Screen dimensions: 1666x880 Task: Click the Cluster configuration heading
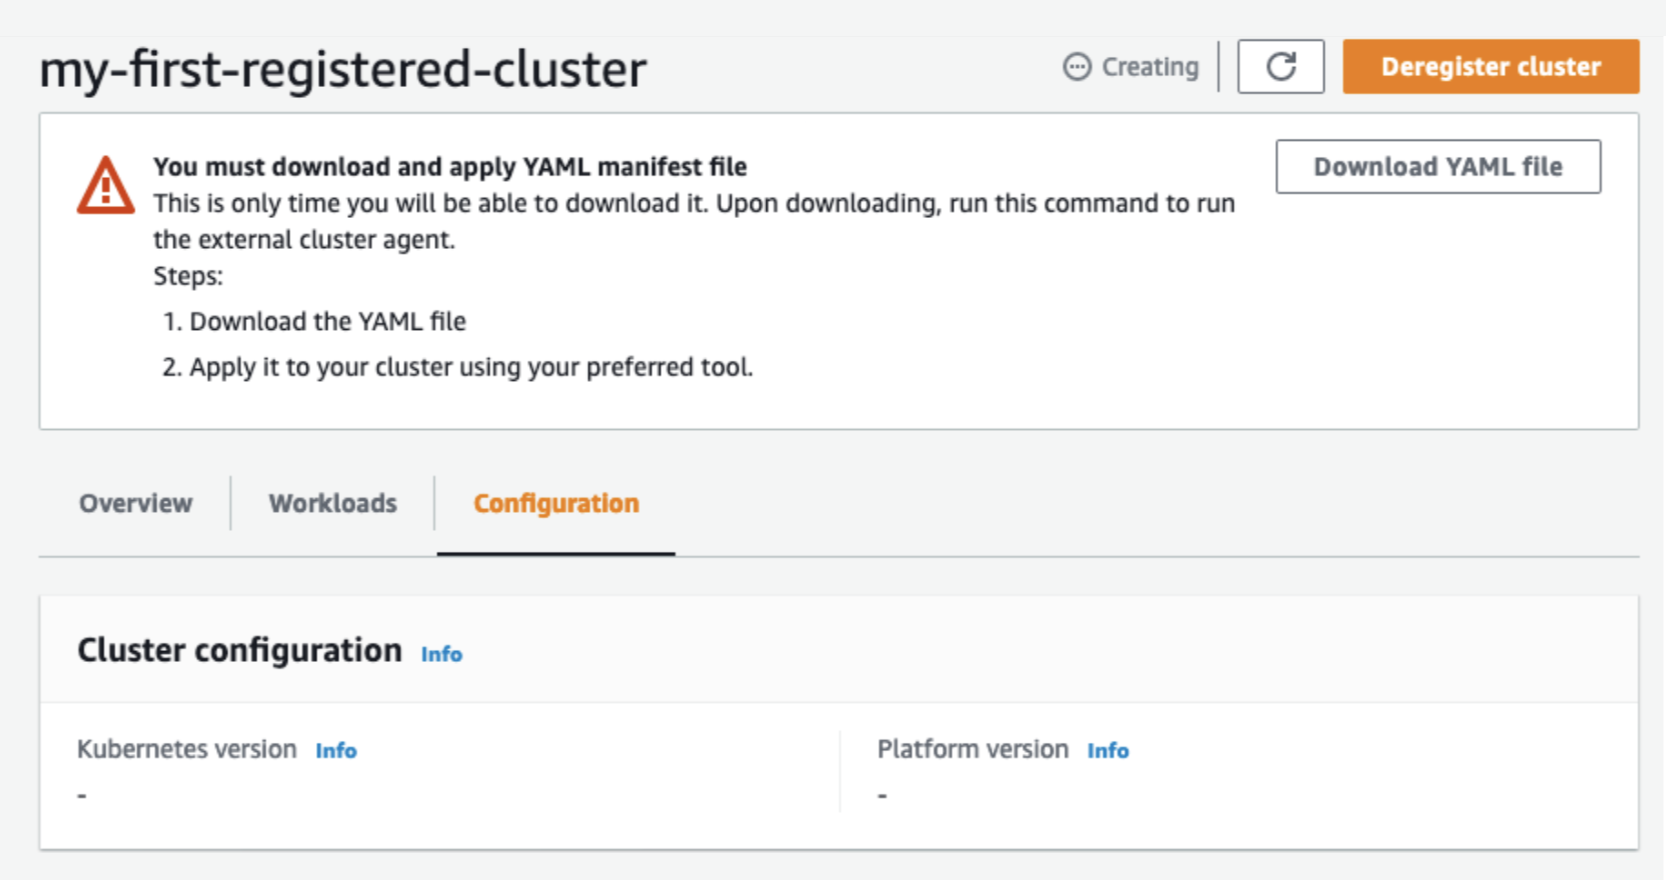(240, 650)
